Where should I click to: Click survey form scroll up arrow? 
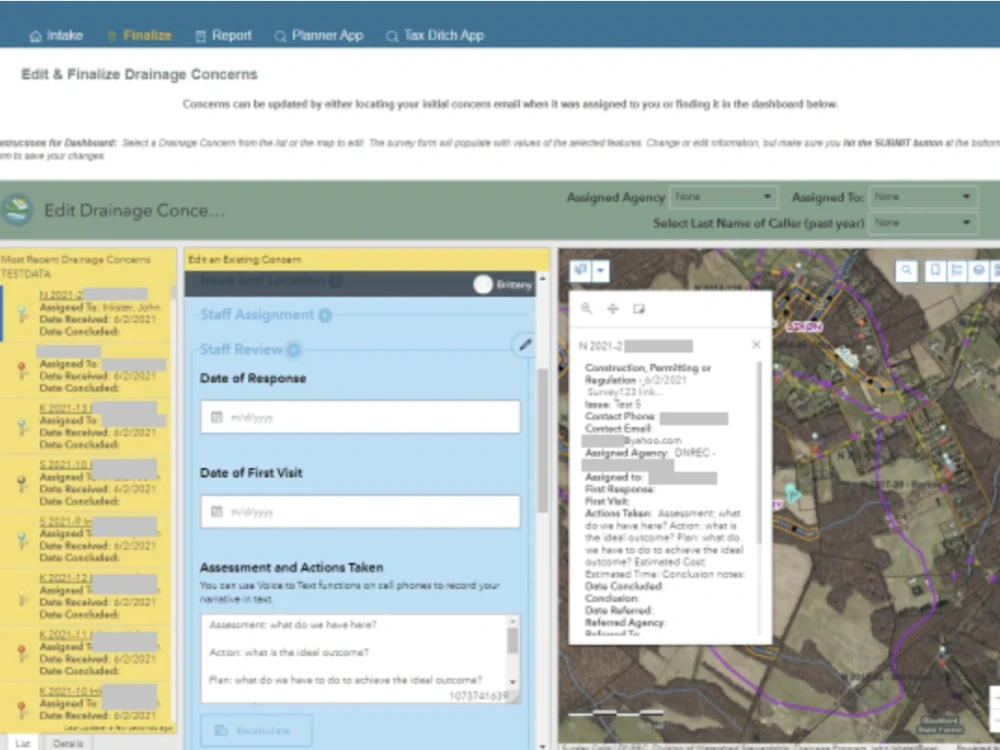543,279
